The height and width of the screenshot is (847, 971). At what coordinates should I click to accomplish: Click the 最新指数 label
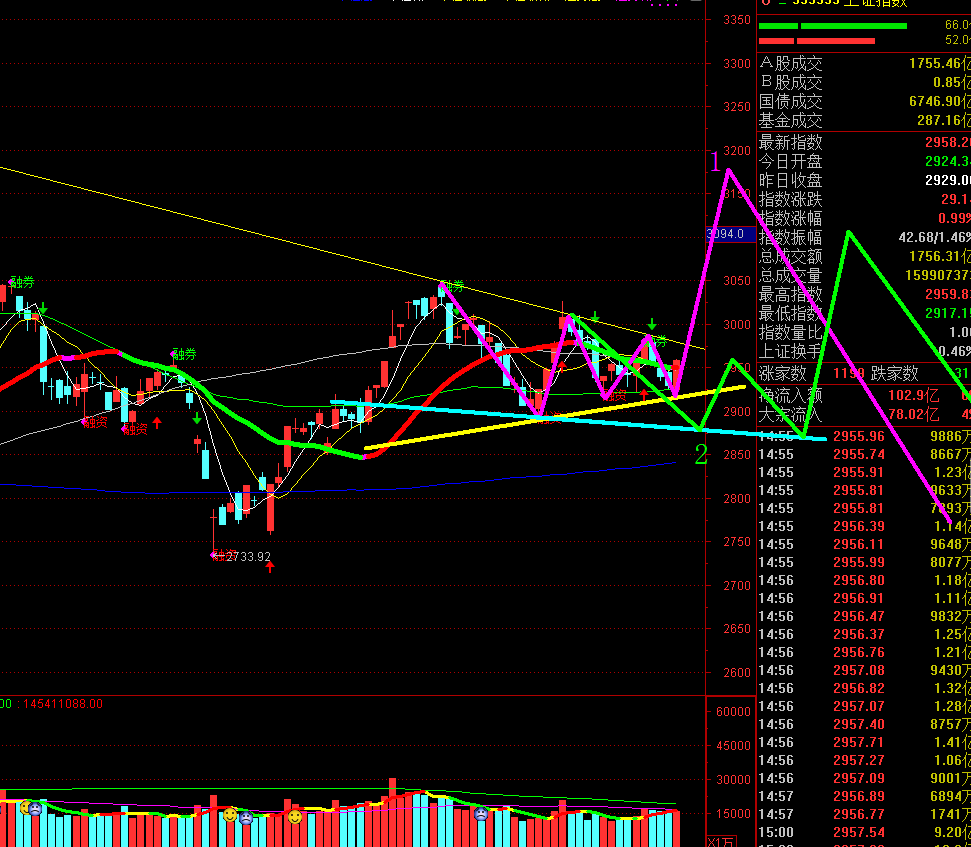point(791,142)
